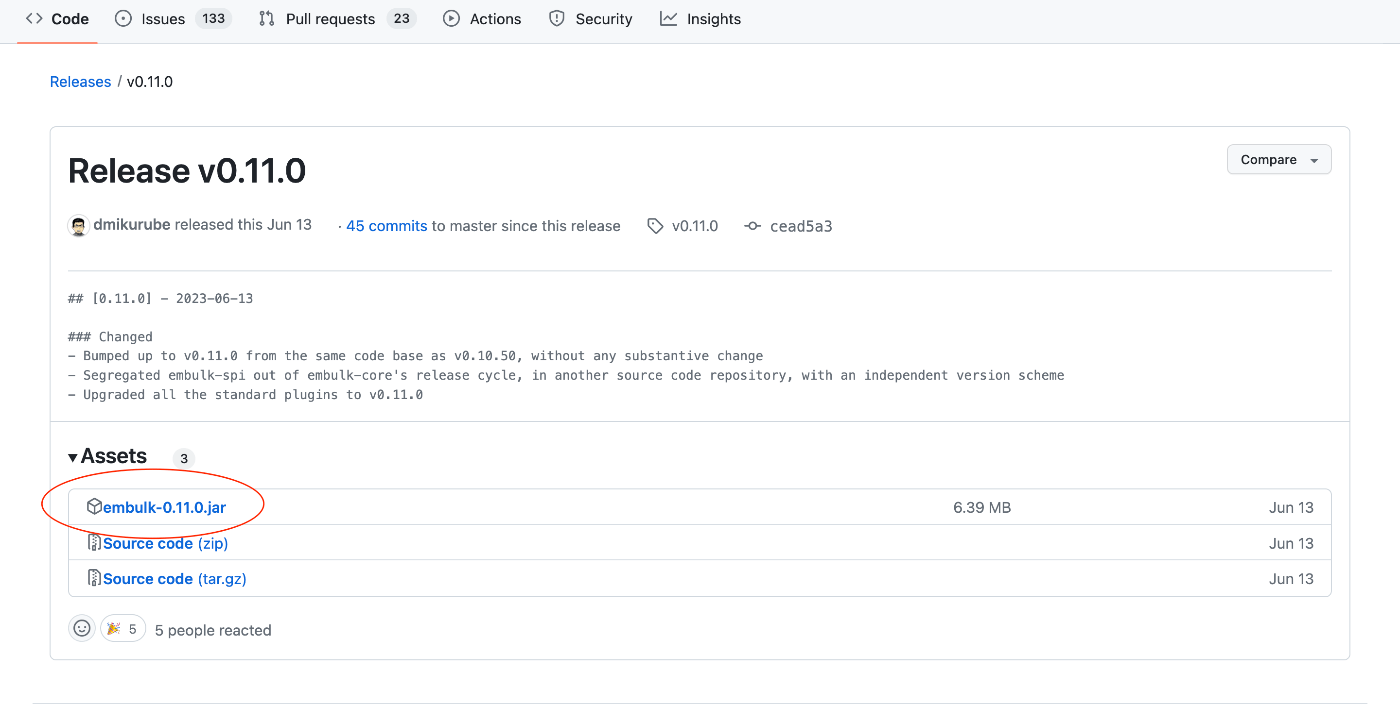Collapse the Assets section triangle
1400x722 pixels.
point(73,458)
